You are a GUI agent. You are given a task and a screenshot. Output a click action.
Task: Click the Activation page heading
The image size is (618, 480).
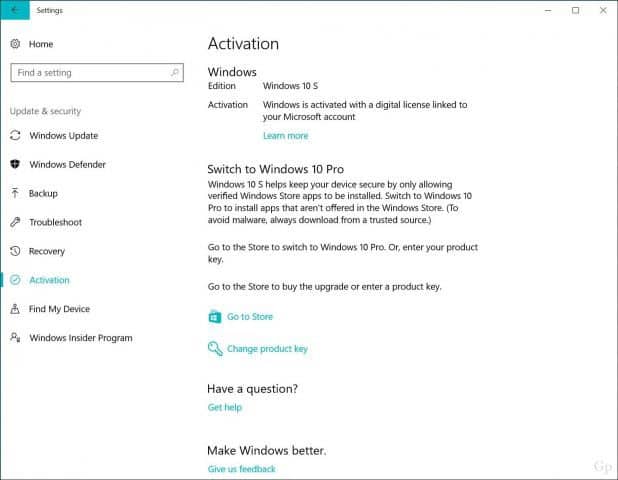pyautogui.click(x=243, y=43)
